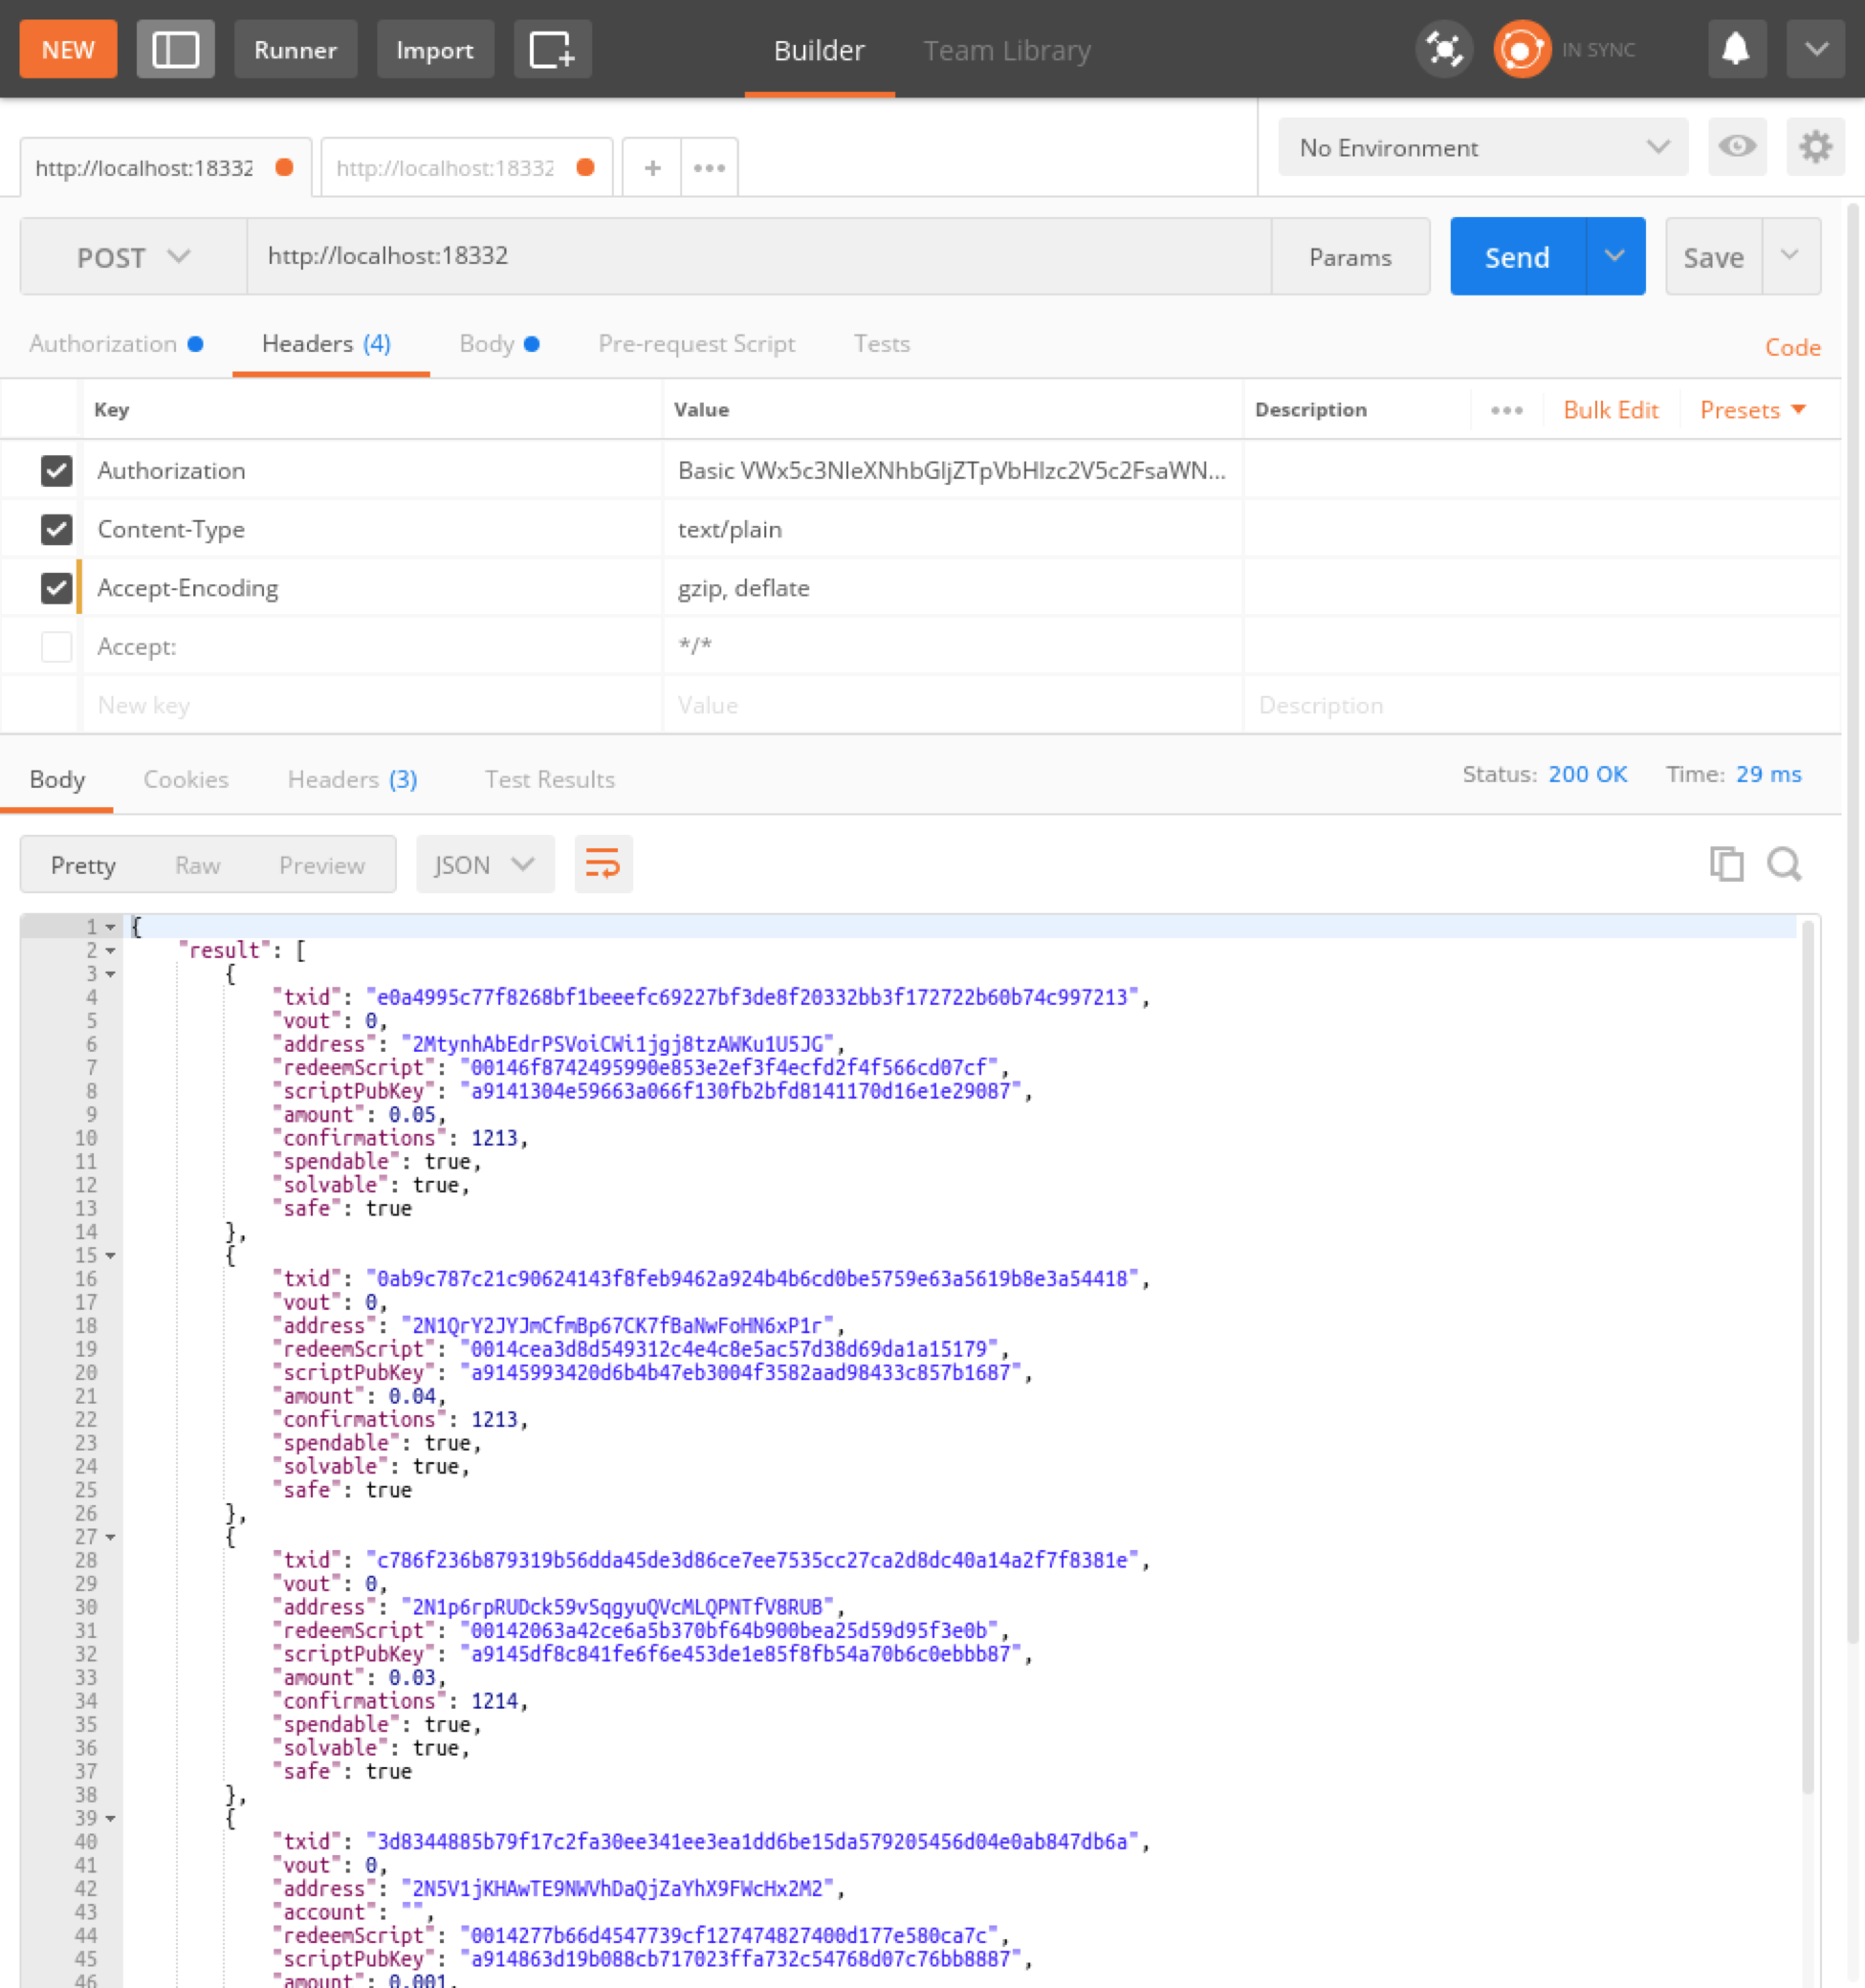Click the NEW button

[x=68, y=49]
